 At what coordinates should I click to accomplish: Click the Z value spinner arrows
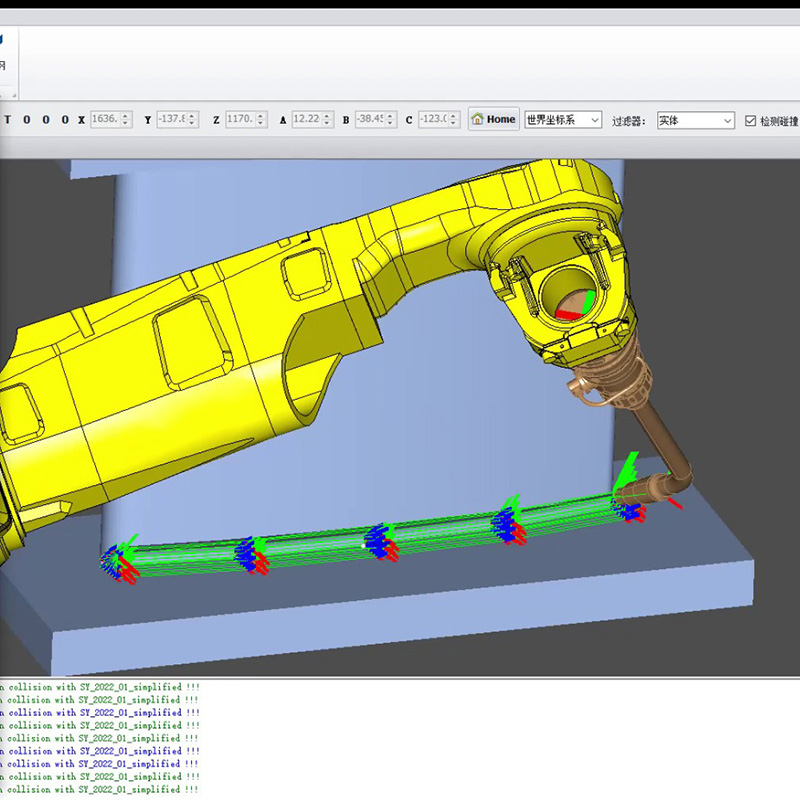(261, 119)
